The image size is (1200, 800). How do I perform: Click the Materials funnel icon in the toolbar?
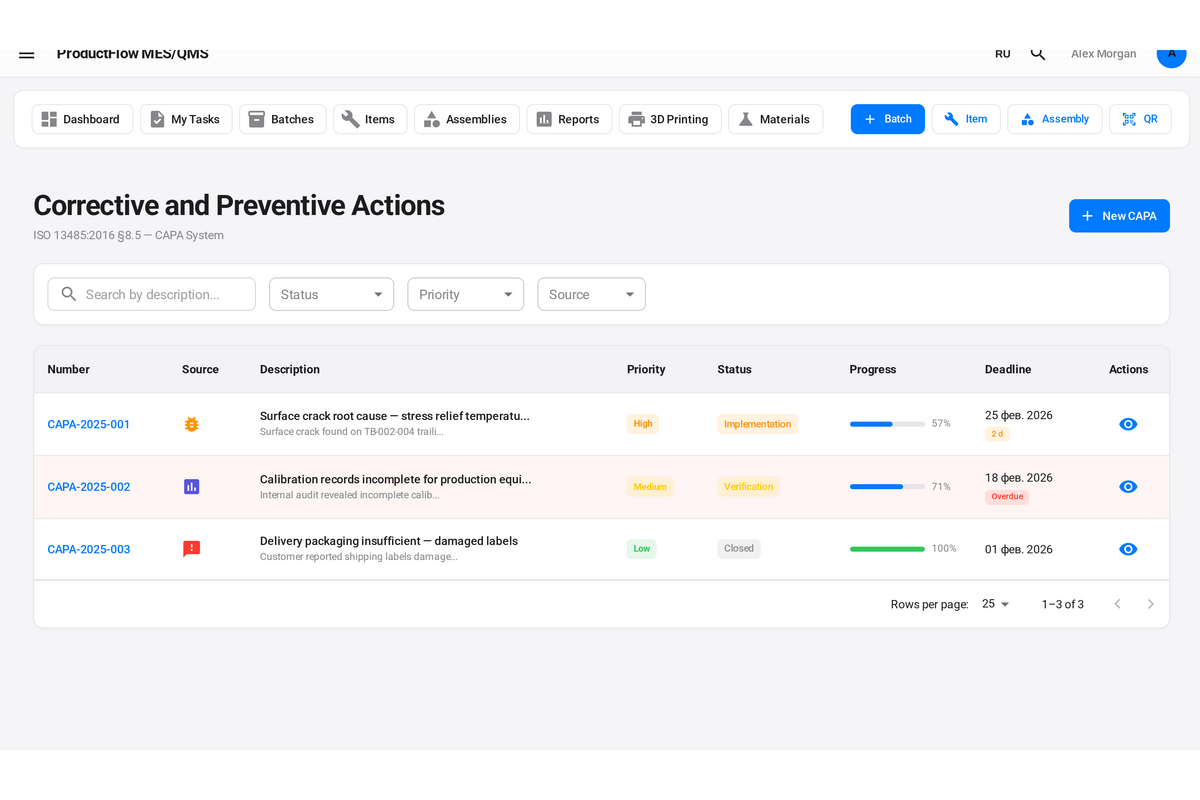point(746,118)
